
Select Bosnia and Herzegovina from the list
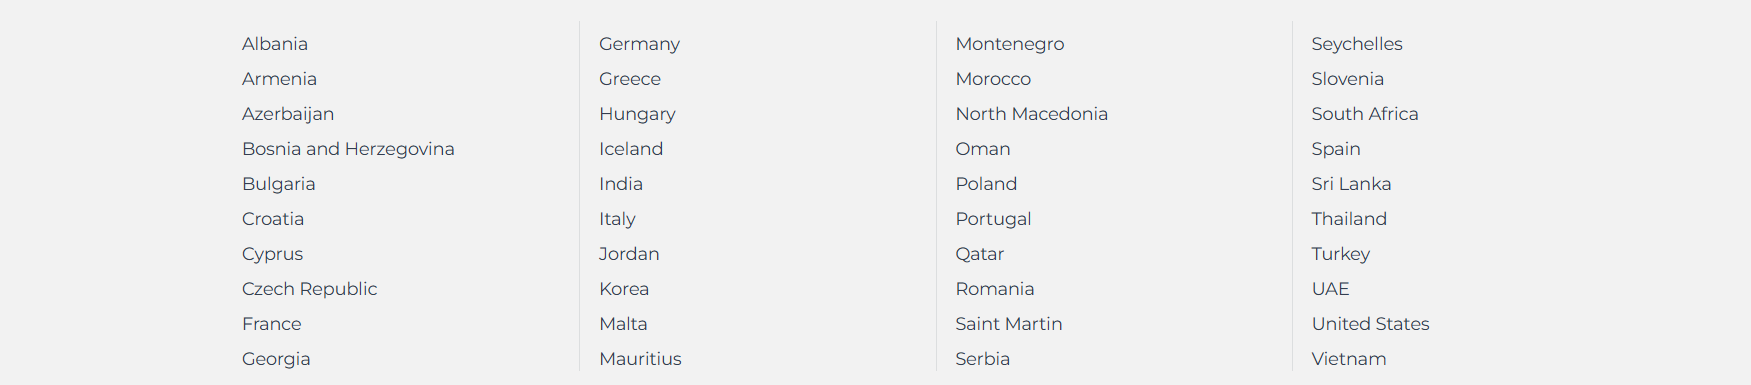click(348, 149)
